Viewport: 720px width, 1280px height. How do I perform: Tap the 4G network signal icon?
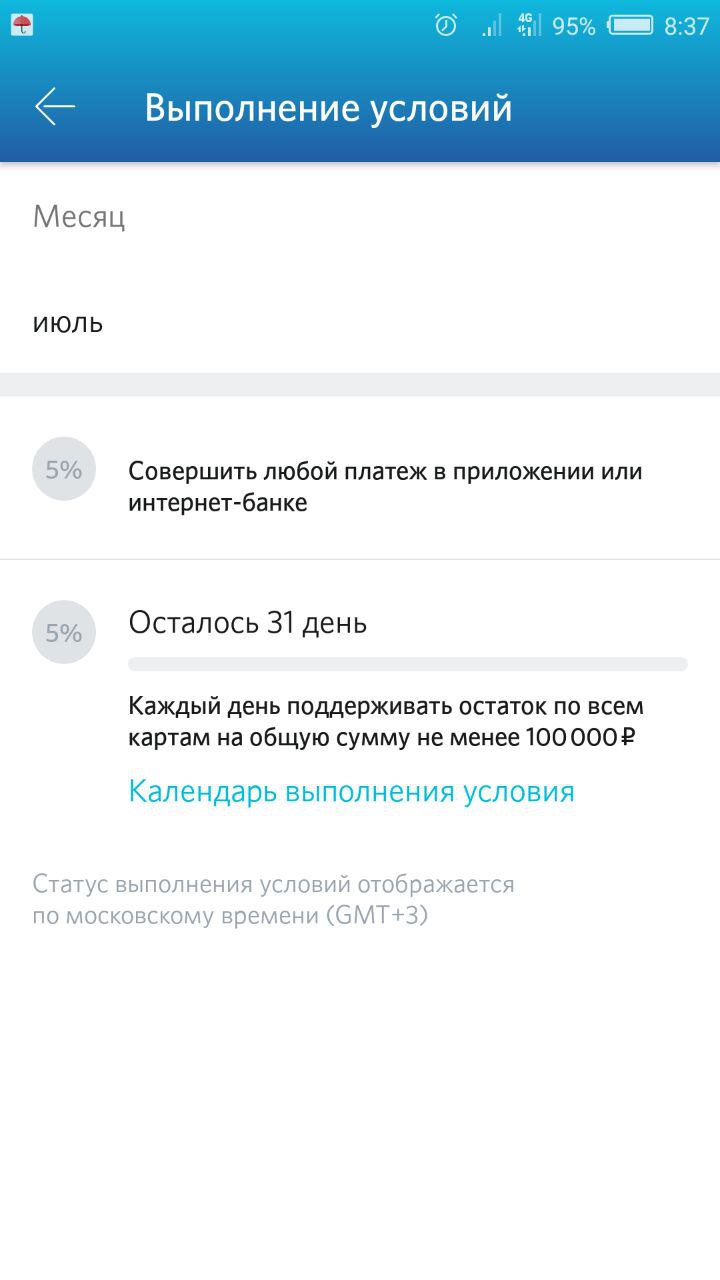click(x=529, y=26)
